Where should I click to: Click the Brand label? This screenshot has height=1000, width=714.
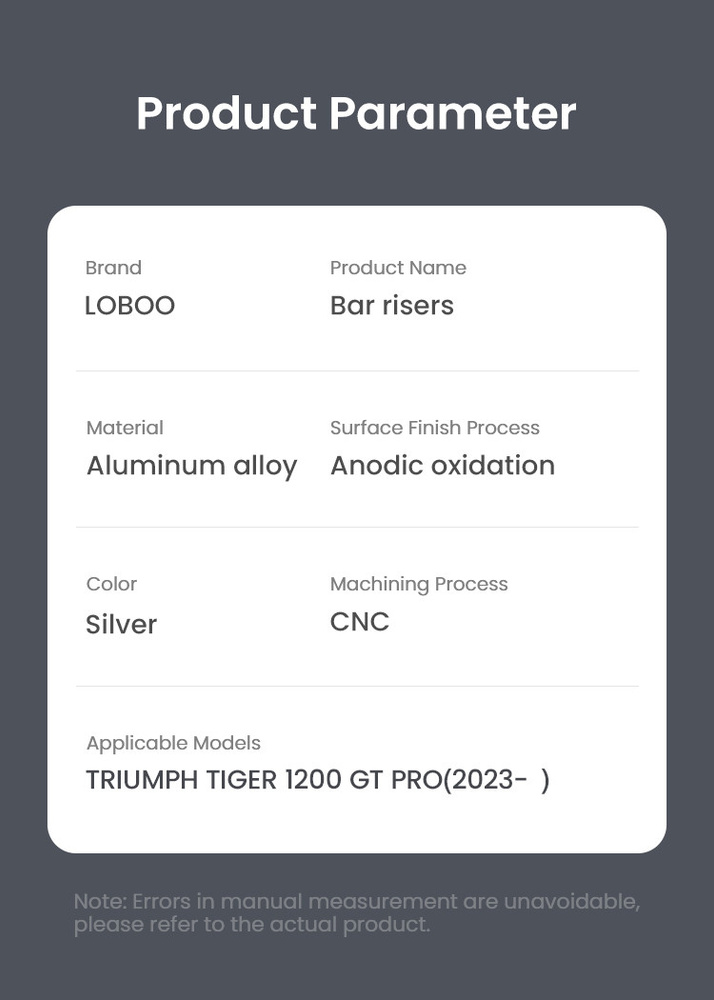113,268
